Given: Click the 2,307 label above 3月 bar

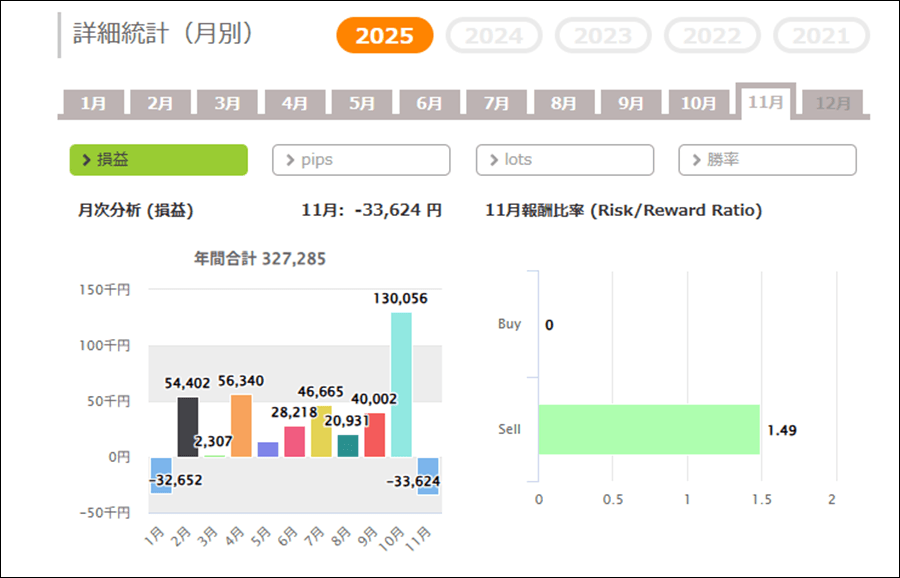Looking at the screenshot, I should pos(214,441).
